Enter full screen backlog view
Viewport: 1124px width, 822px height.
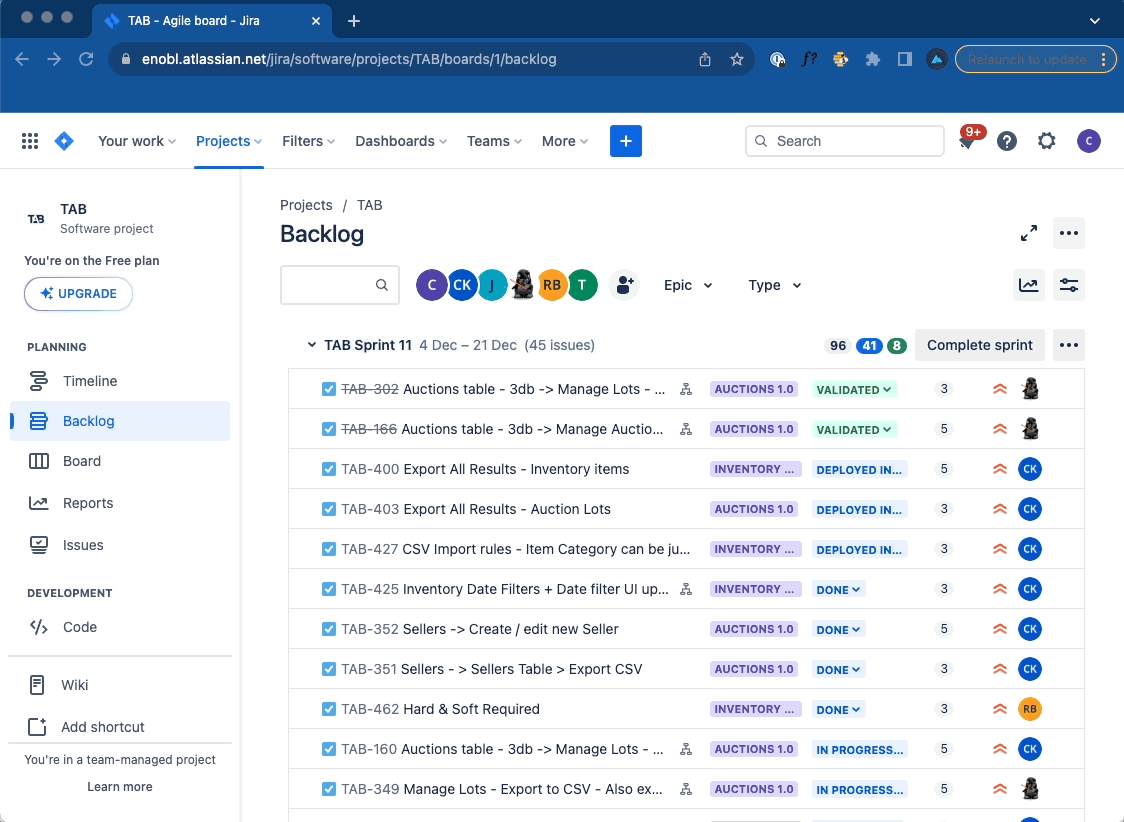click(1028, 233)
